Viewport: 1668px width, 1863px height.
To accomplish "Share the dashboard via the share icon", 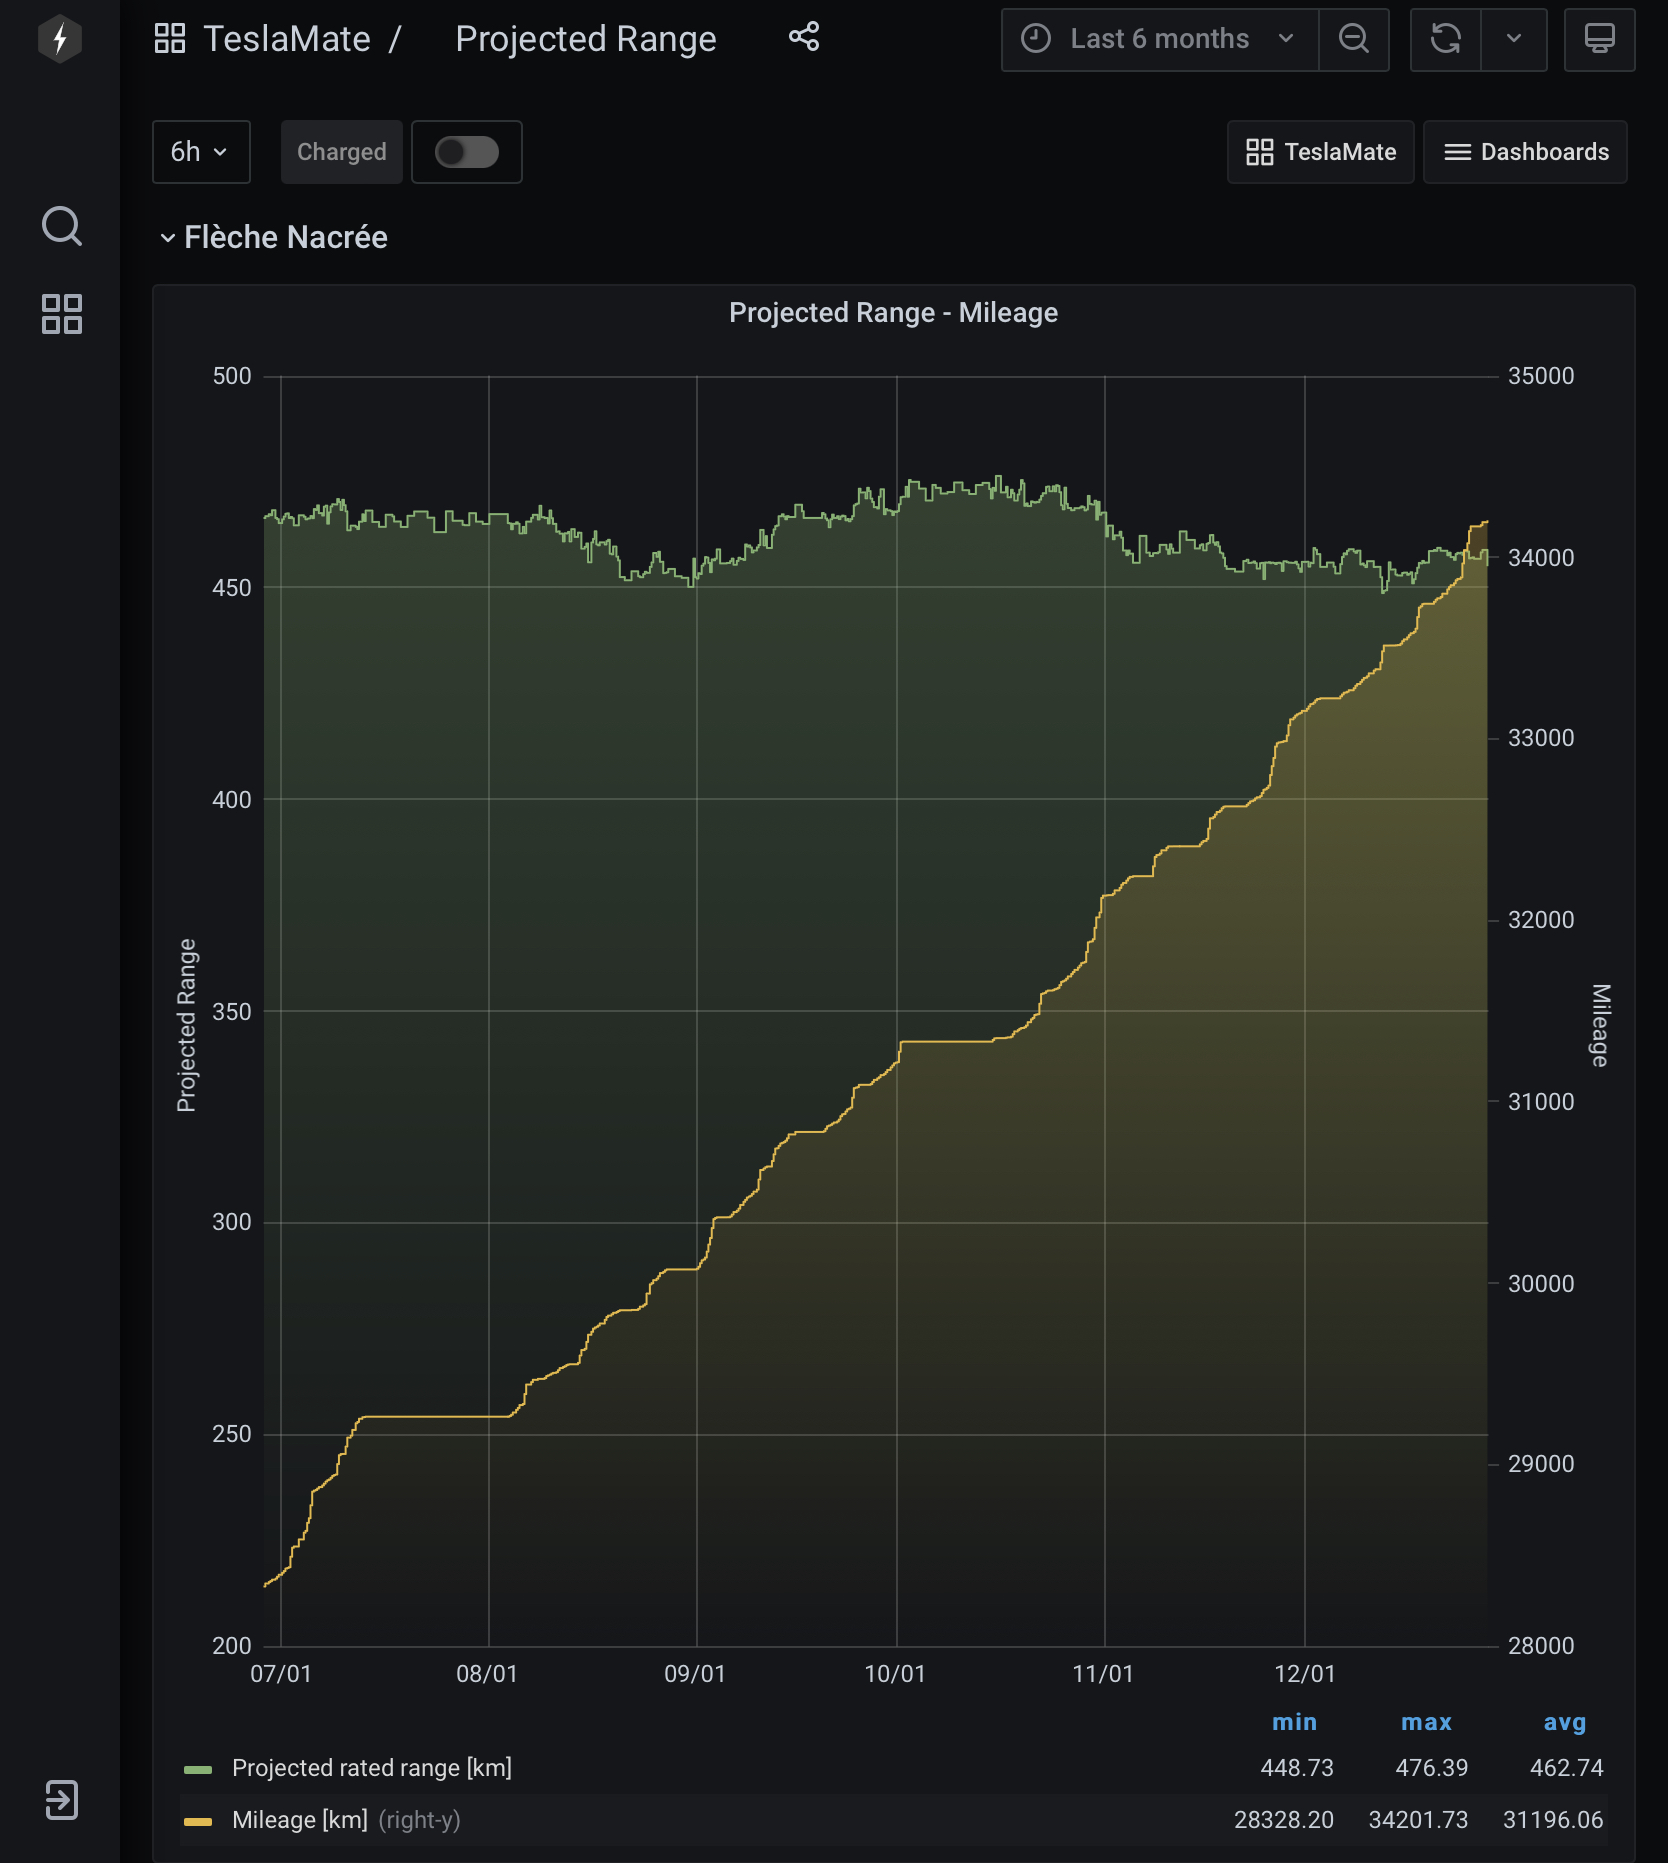I will tap(804, 38).
